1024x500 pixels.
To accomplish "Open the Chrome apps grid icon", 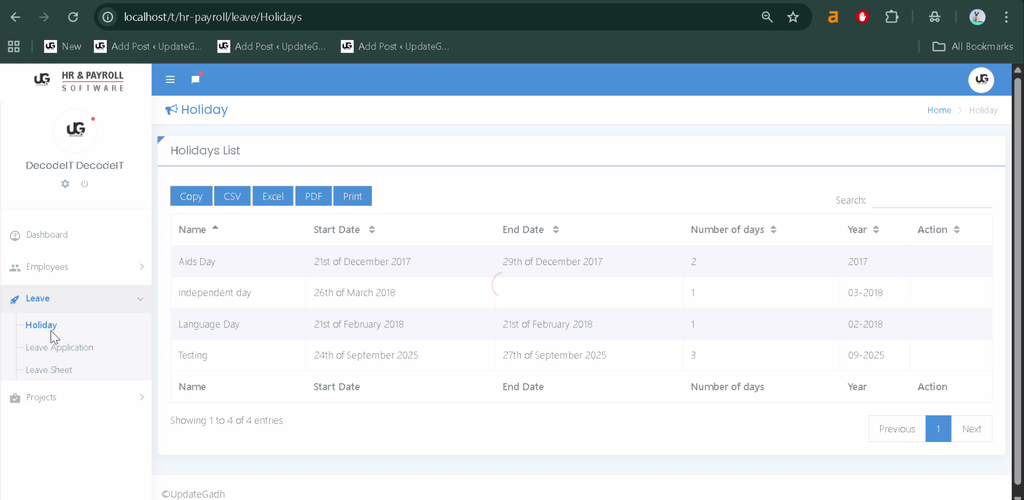I will pos(13,46).
